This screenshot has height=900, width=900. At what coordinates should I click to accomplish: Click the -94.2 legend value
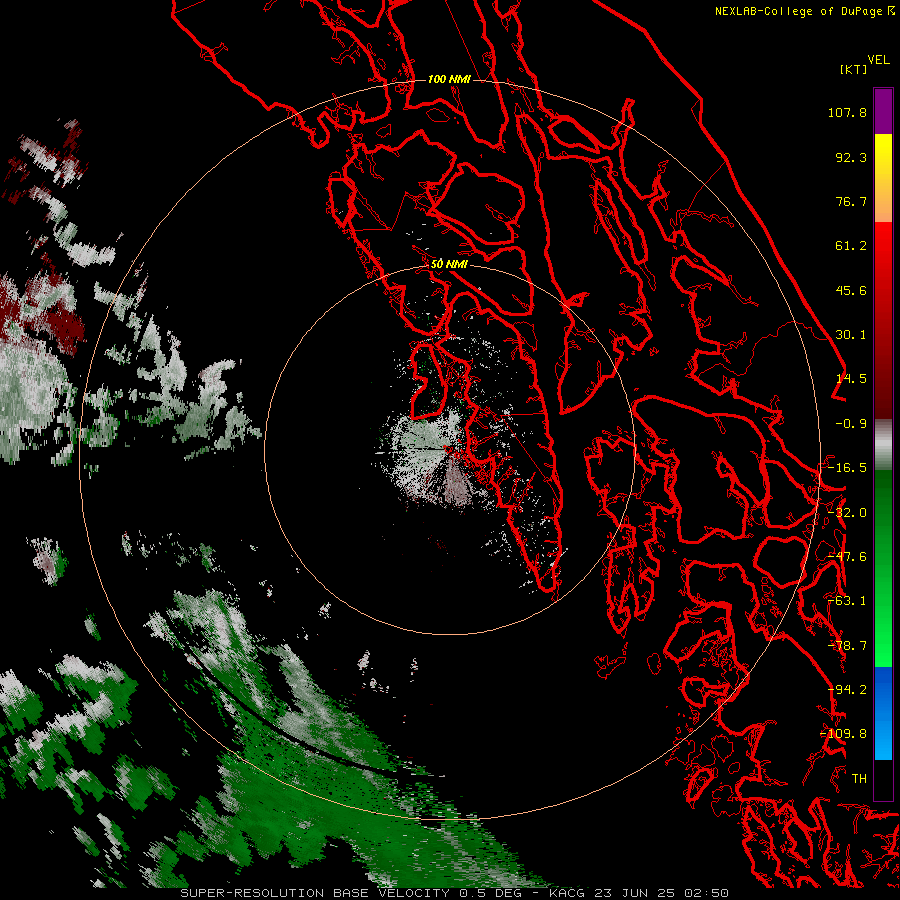point(847,689)
